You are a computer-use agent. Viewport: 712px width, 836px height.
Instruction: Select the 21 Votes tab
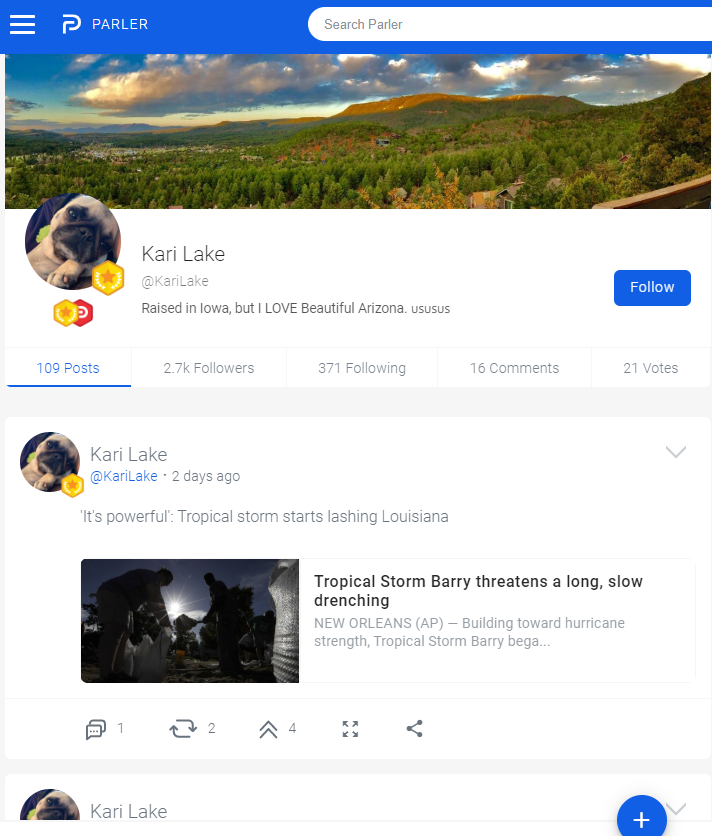pos(650,368)
